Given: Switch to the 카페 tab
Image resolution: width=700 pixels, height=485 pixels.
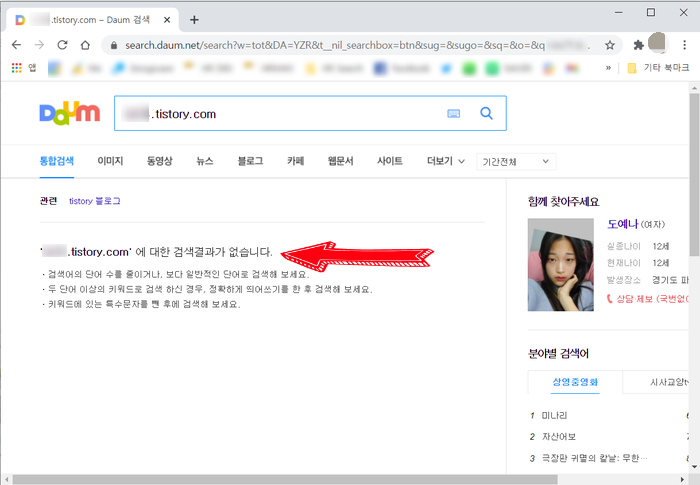Looking at the screenshot, I should (x=296, y=161).
